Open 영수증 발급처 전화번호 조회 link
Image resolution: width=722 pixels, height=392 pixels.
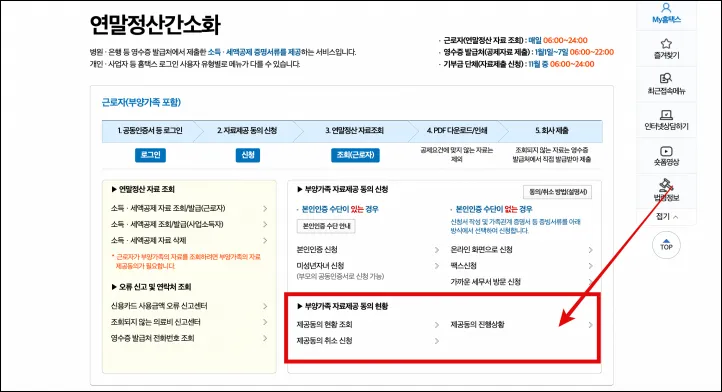[x=152, y=338]
